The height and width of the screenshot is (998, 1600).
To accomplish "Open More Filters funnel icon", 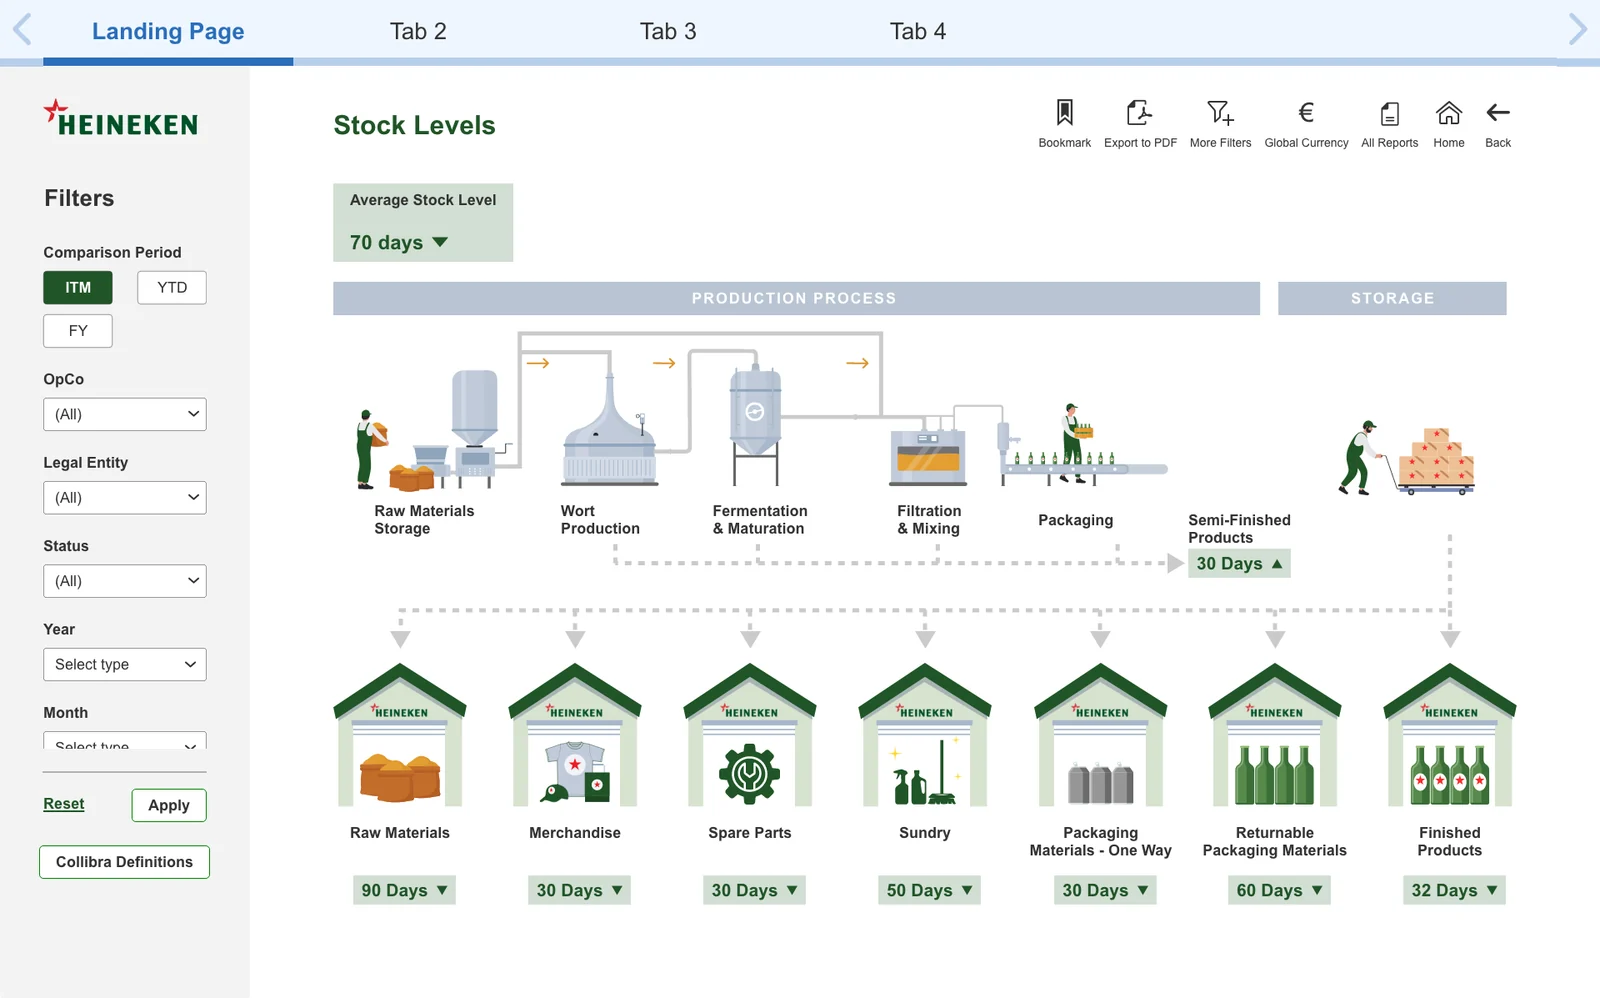I will (x=1220, y=112).
